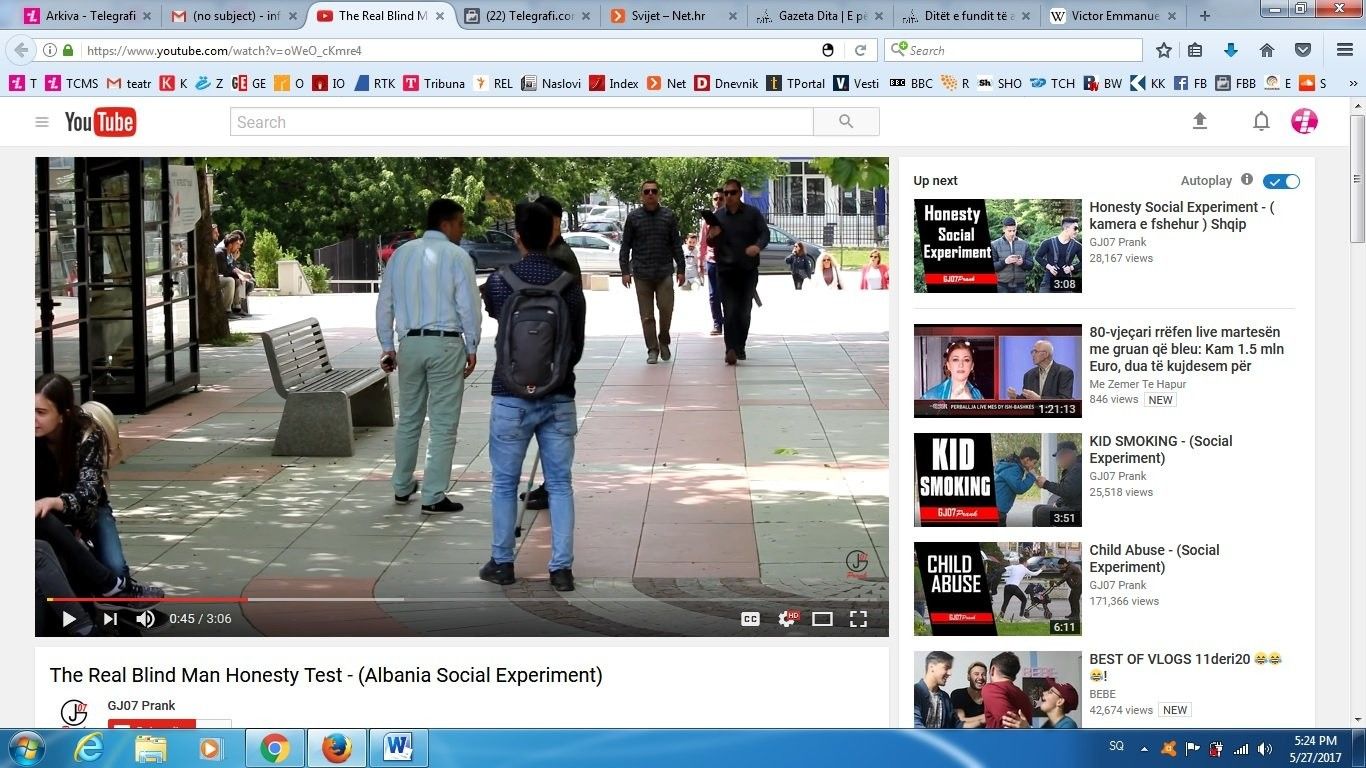Mute the video volume

pos(146,619)
